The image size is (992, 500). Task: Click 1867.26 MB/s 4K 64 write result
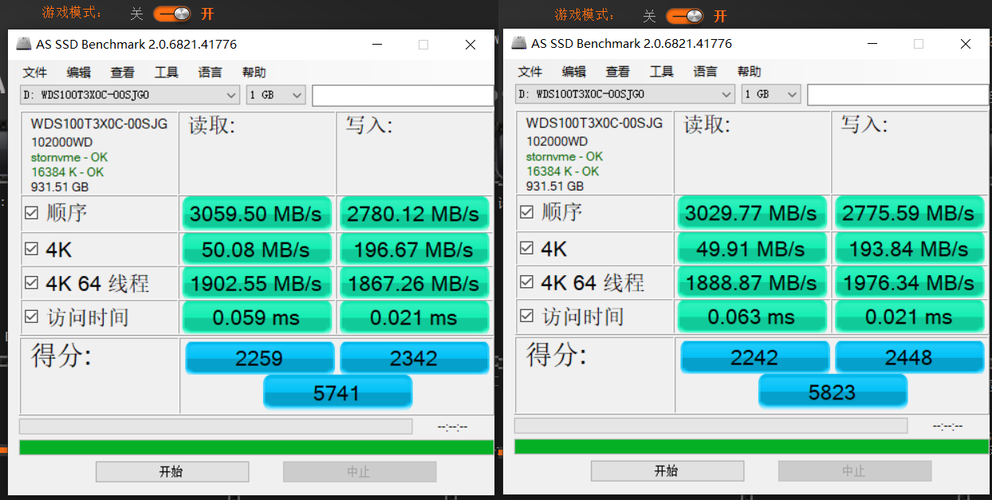click(x=414, y=283)
